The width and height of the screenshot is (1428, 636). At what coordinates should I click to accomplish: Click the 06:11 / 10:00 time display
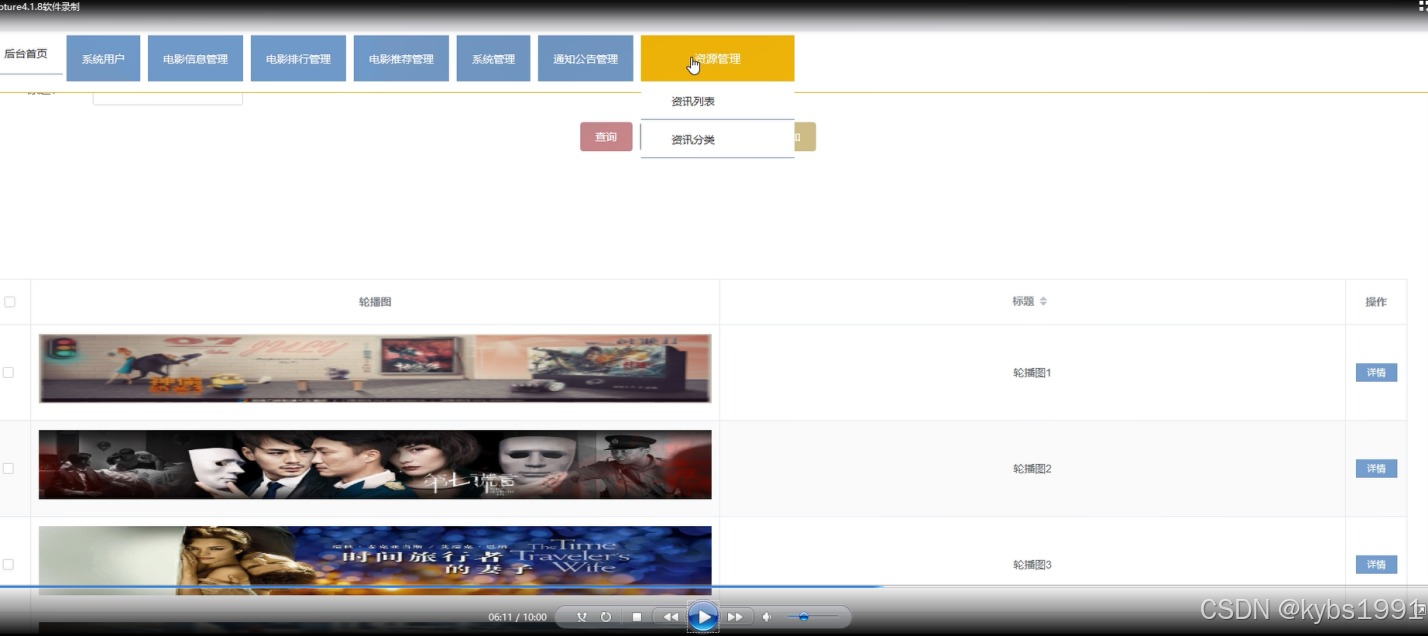click(517, 617)
